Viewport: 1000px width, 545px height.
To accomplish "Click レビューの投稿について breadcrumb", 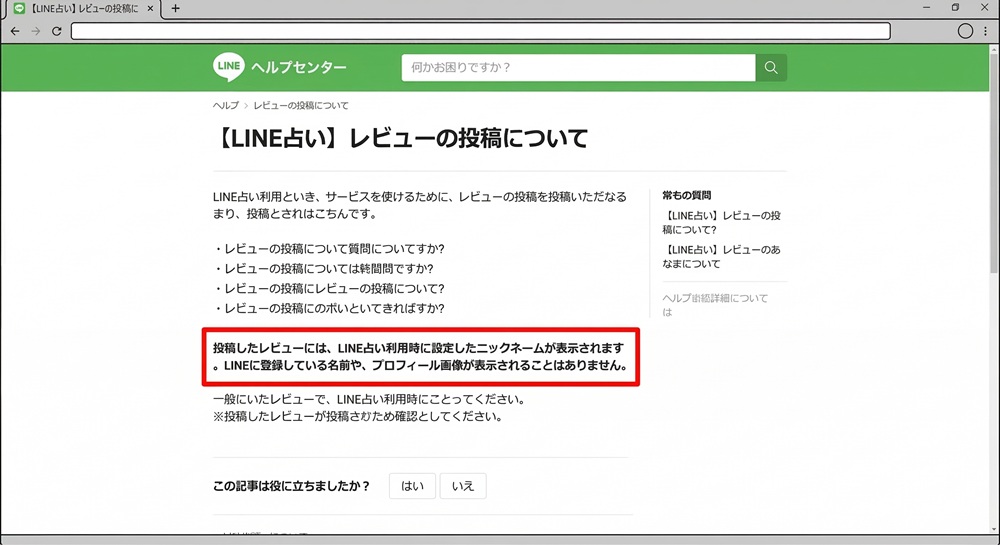I will [301, 105].
